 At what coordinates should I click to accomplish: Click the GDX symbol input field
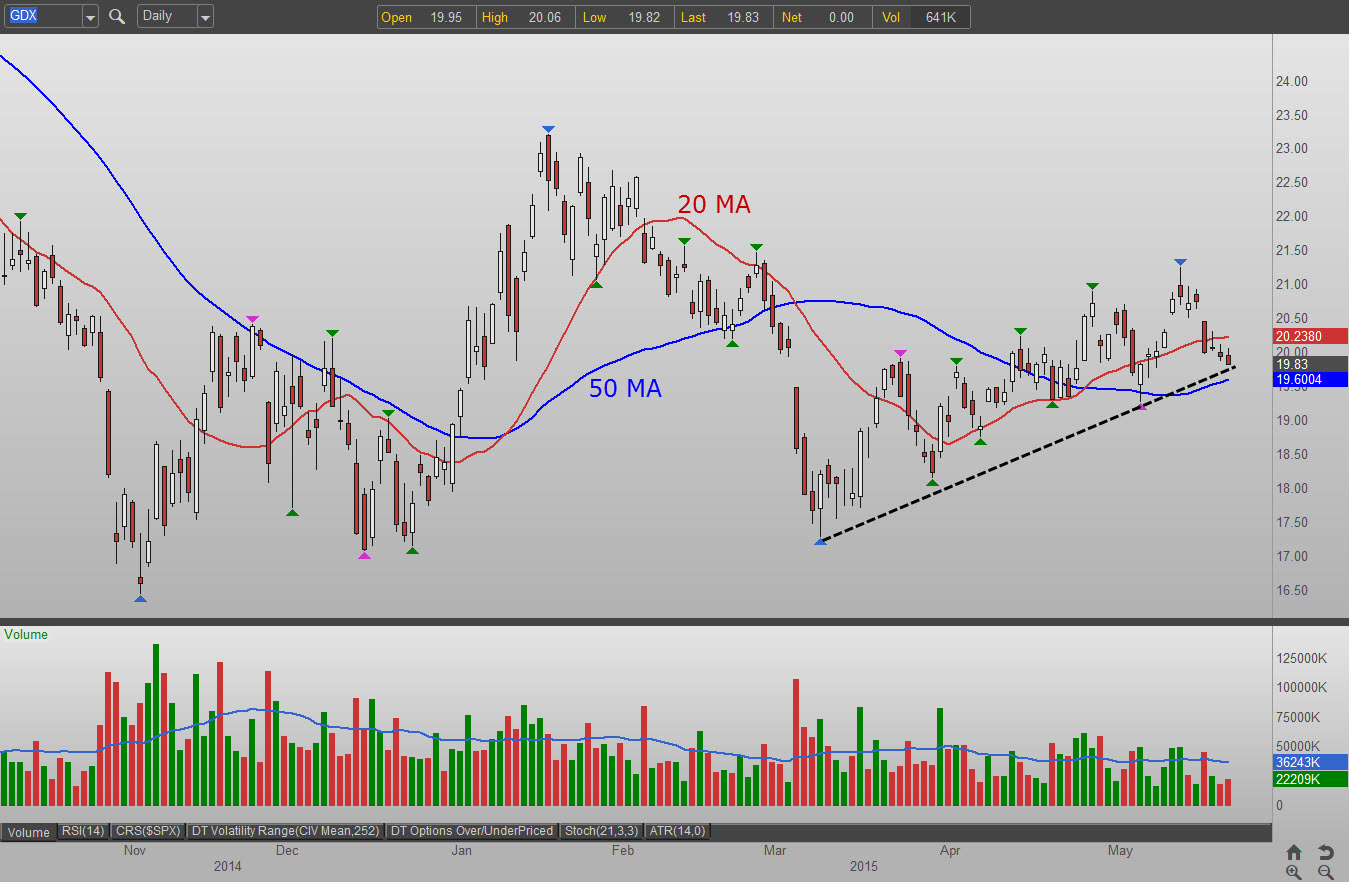click(42, 17)
